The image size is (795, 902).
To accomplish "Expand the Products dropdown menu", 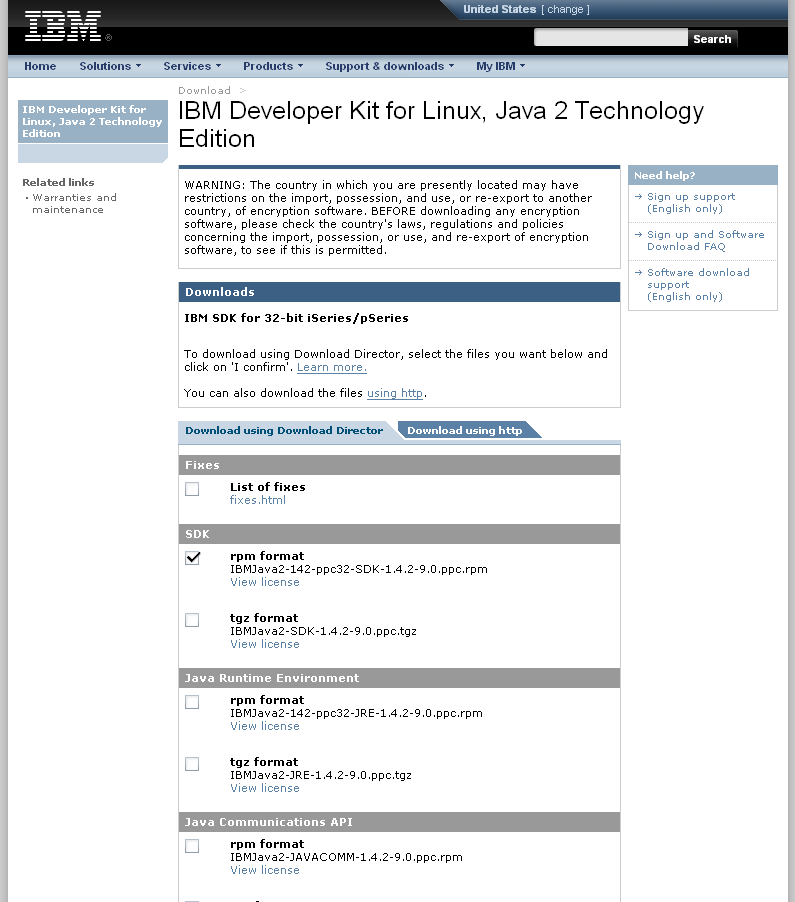I will (273, 66).
